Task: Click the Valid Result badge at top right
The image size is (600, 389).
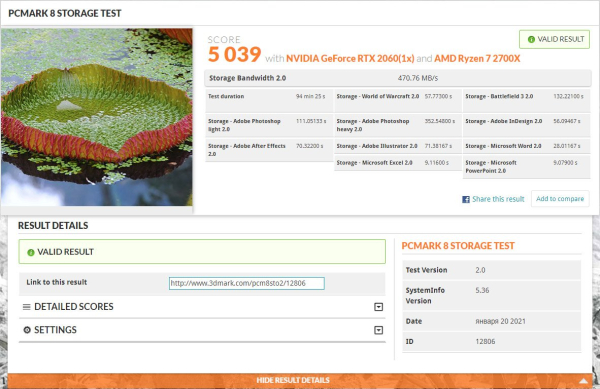Action: point(554,39)
